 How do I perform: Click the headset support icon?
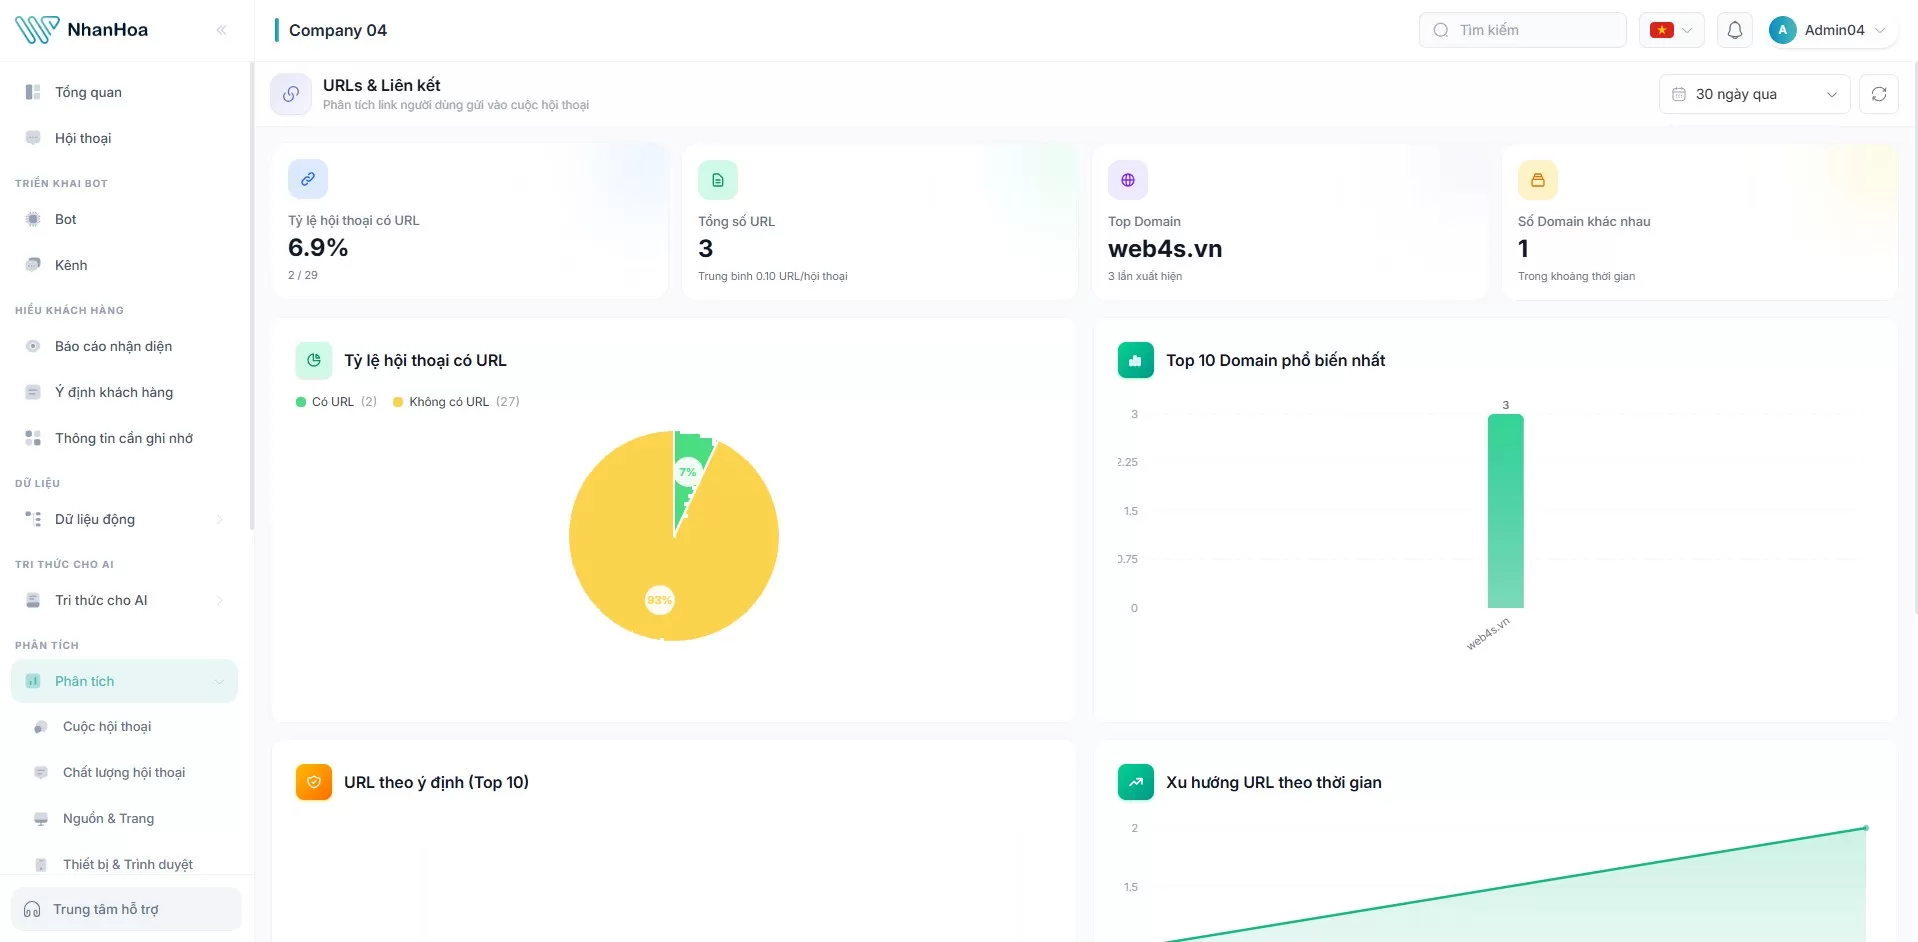pos(32,909)
